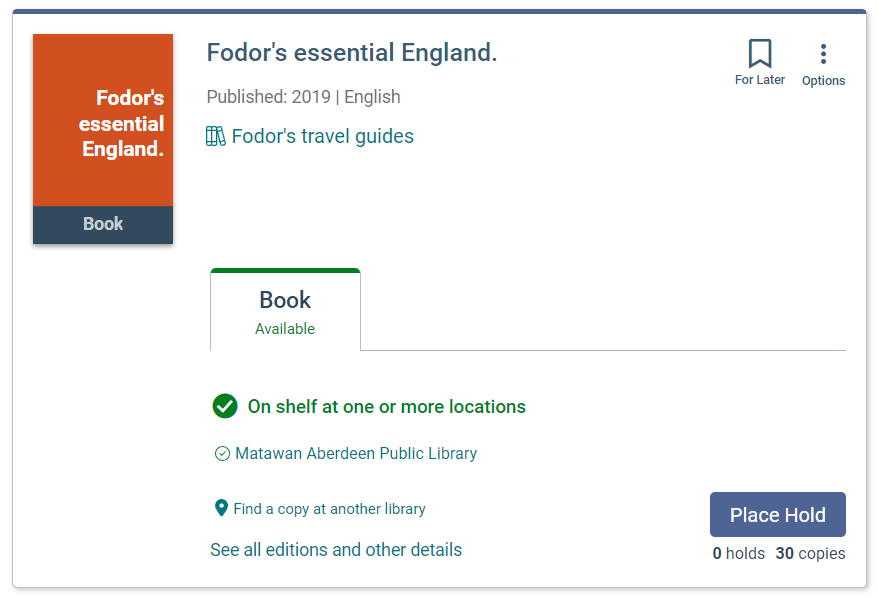Click the large green on-shelf checkmark icon
The height and width of the screenshot is (597, 878).
pyautogui.click(x=225, y=406)
